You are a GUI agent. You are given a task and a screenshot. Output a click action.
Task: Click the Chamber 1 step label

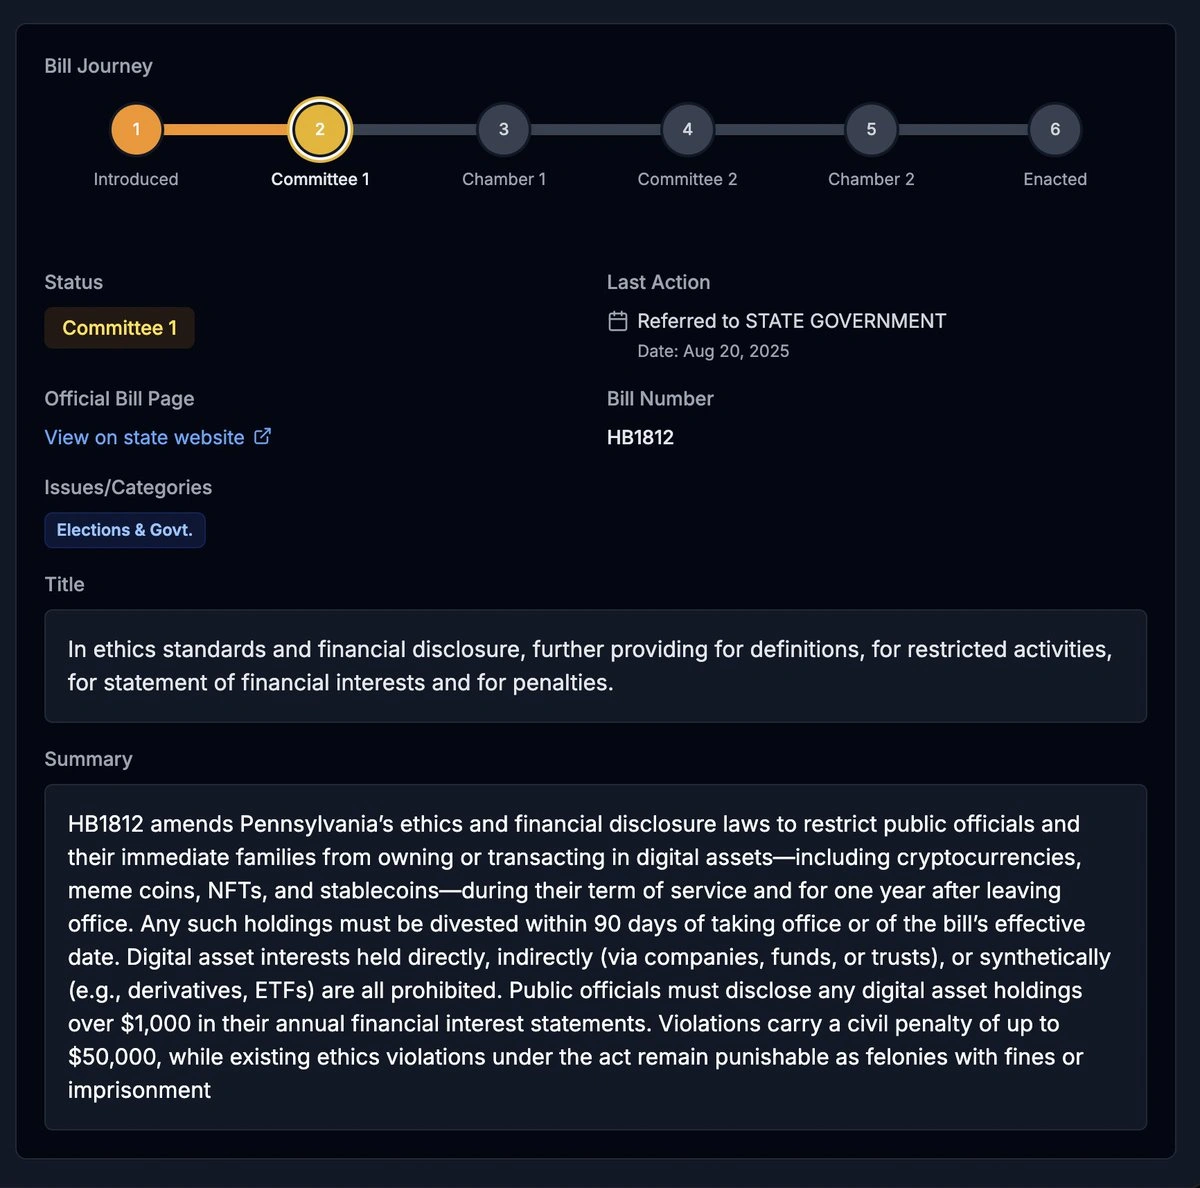click(504, 179)
